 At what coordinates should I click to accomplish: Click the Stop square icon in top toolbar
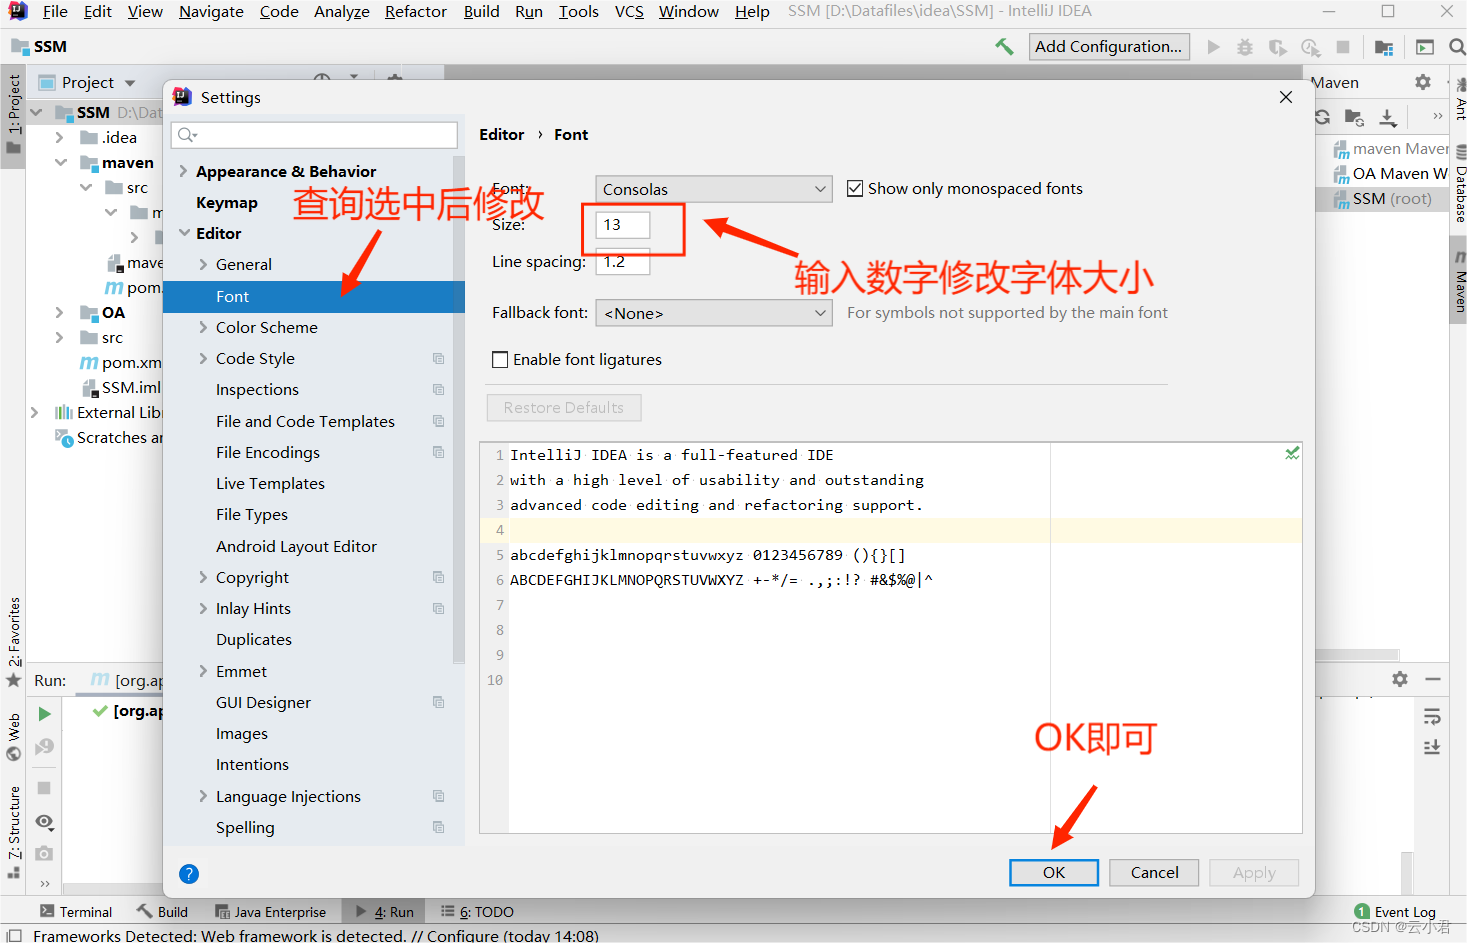[x=1343, y=47]
